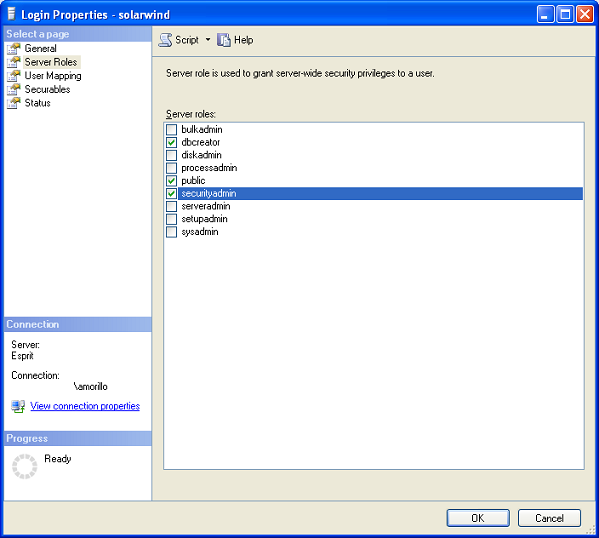599x538 pixels.
Task: Click the window resize grip corner
Action: tap(591, 529)
